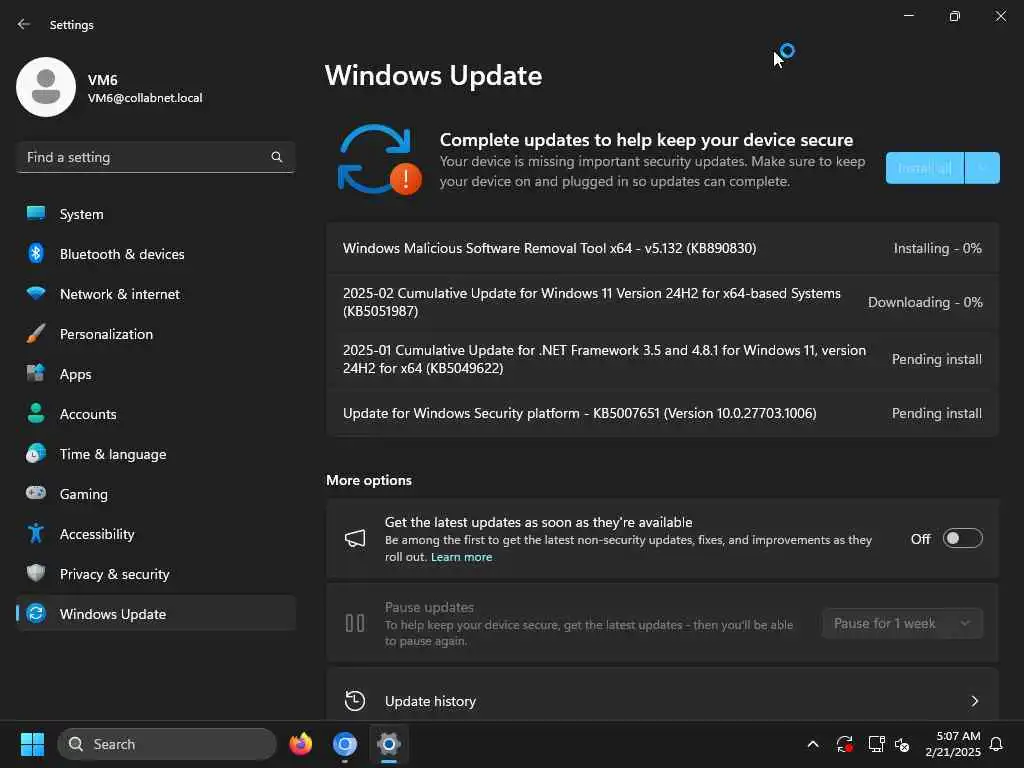This screenshot has width=1024, height=768.
Task: Open Chrome from the taskbar
Action: [345, 744]
